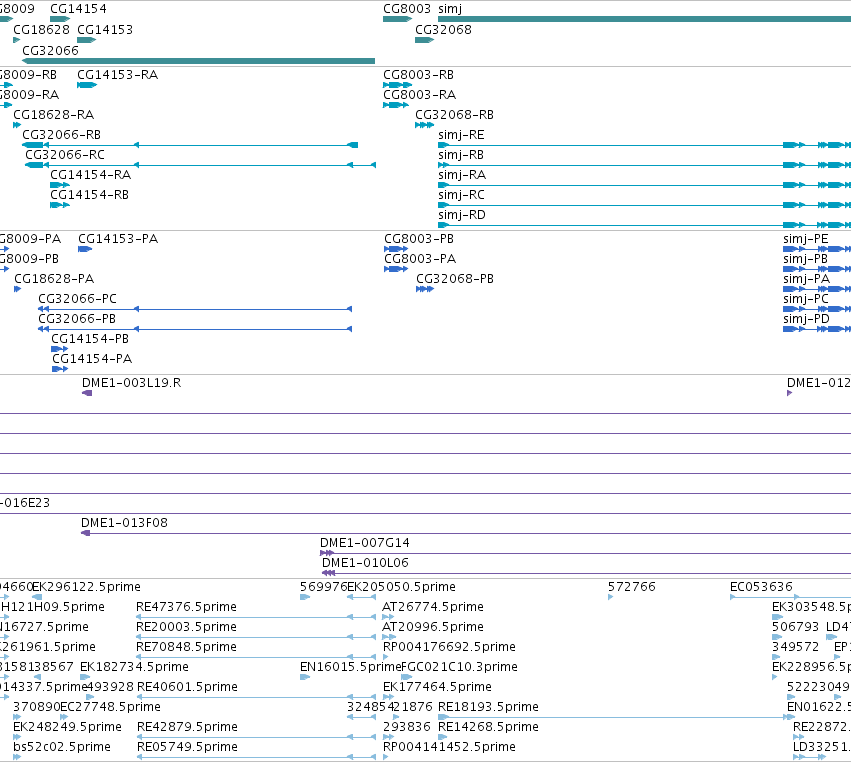851x762 pixels.
Task: Select the EC053636 feature label
Action: (x=761, y=587)
